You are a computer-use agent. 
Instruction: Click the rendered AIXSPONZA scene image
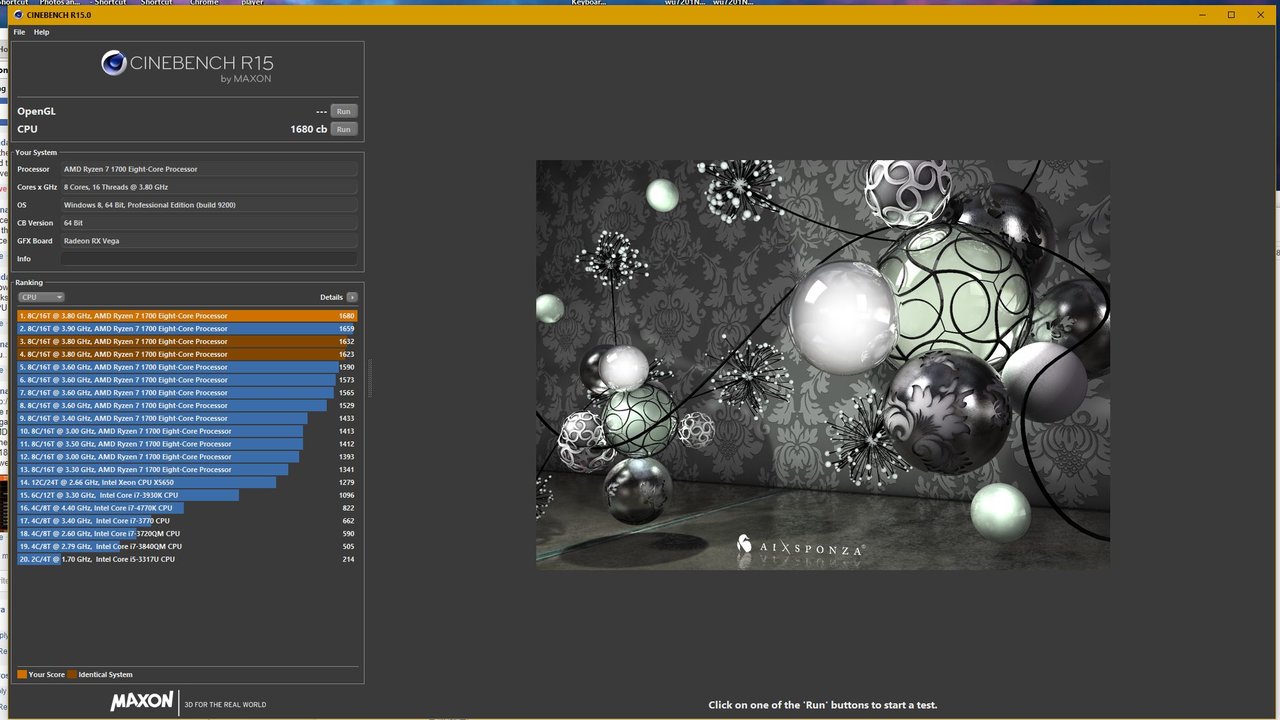[823, 365]
